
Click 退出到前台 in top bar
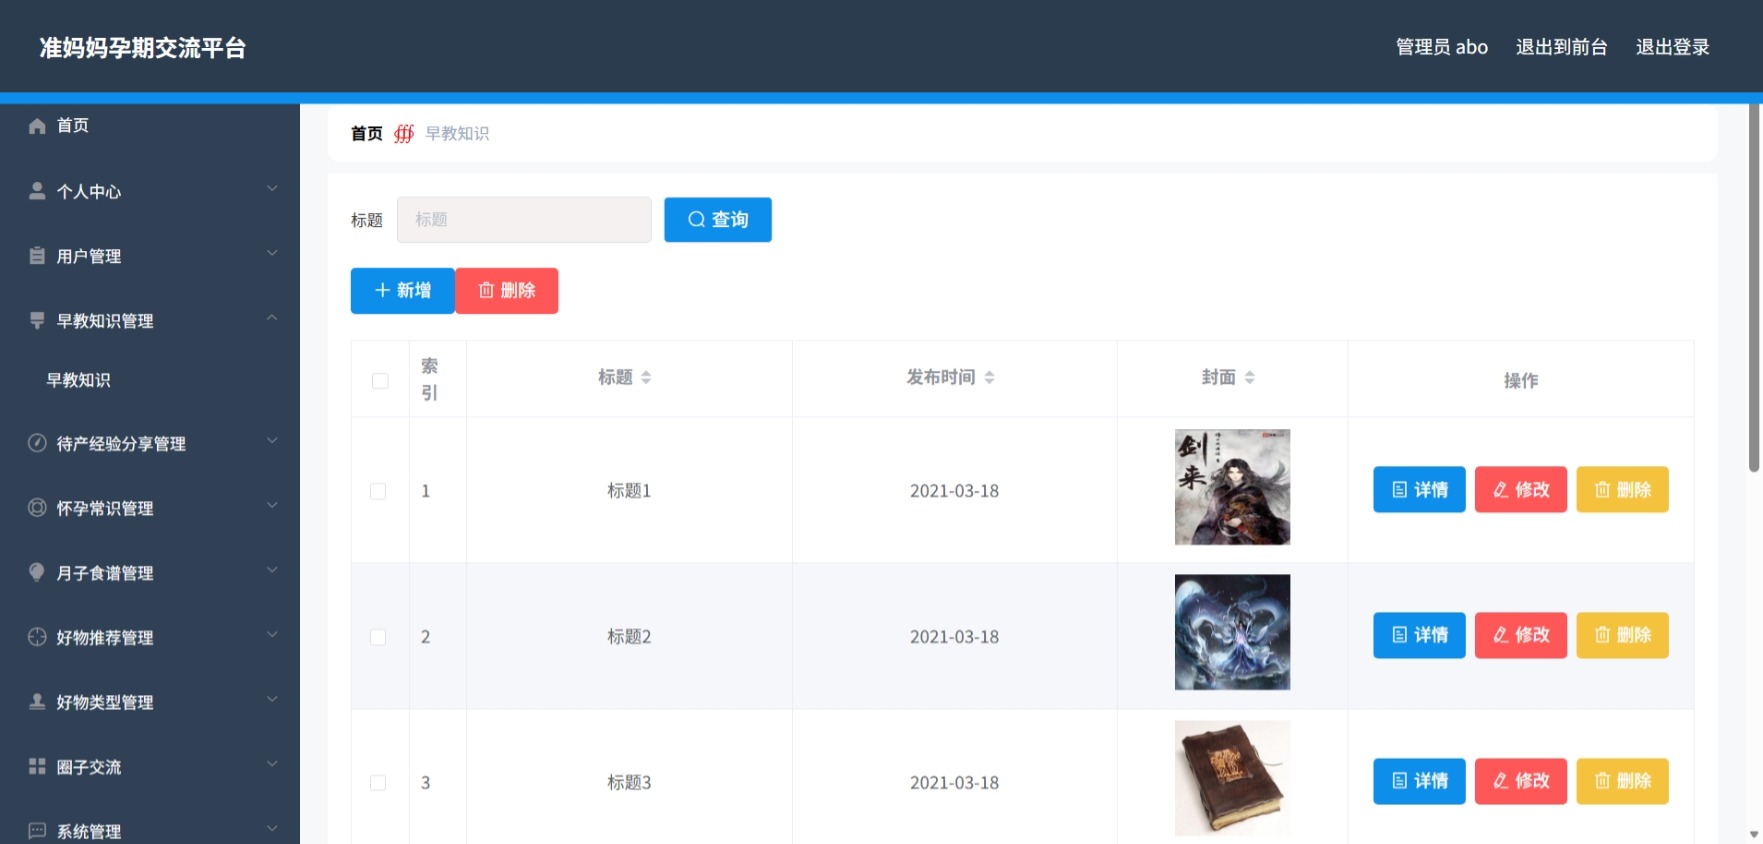1561,47
